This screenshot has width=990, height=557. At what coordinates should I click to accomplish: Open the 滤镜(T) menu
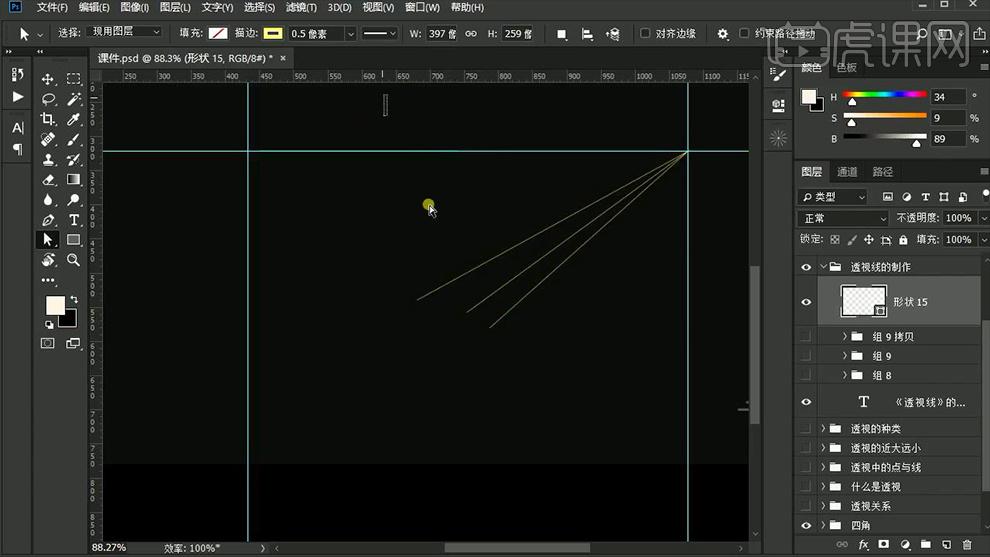pos(301,8)
